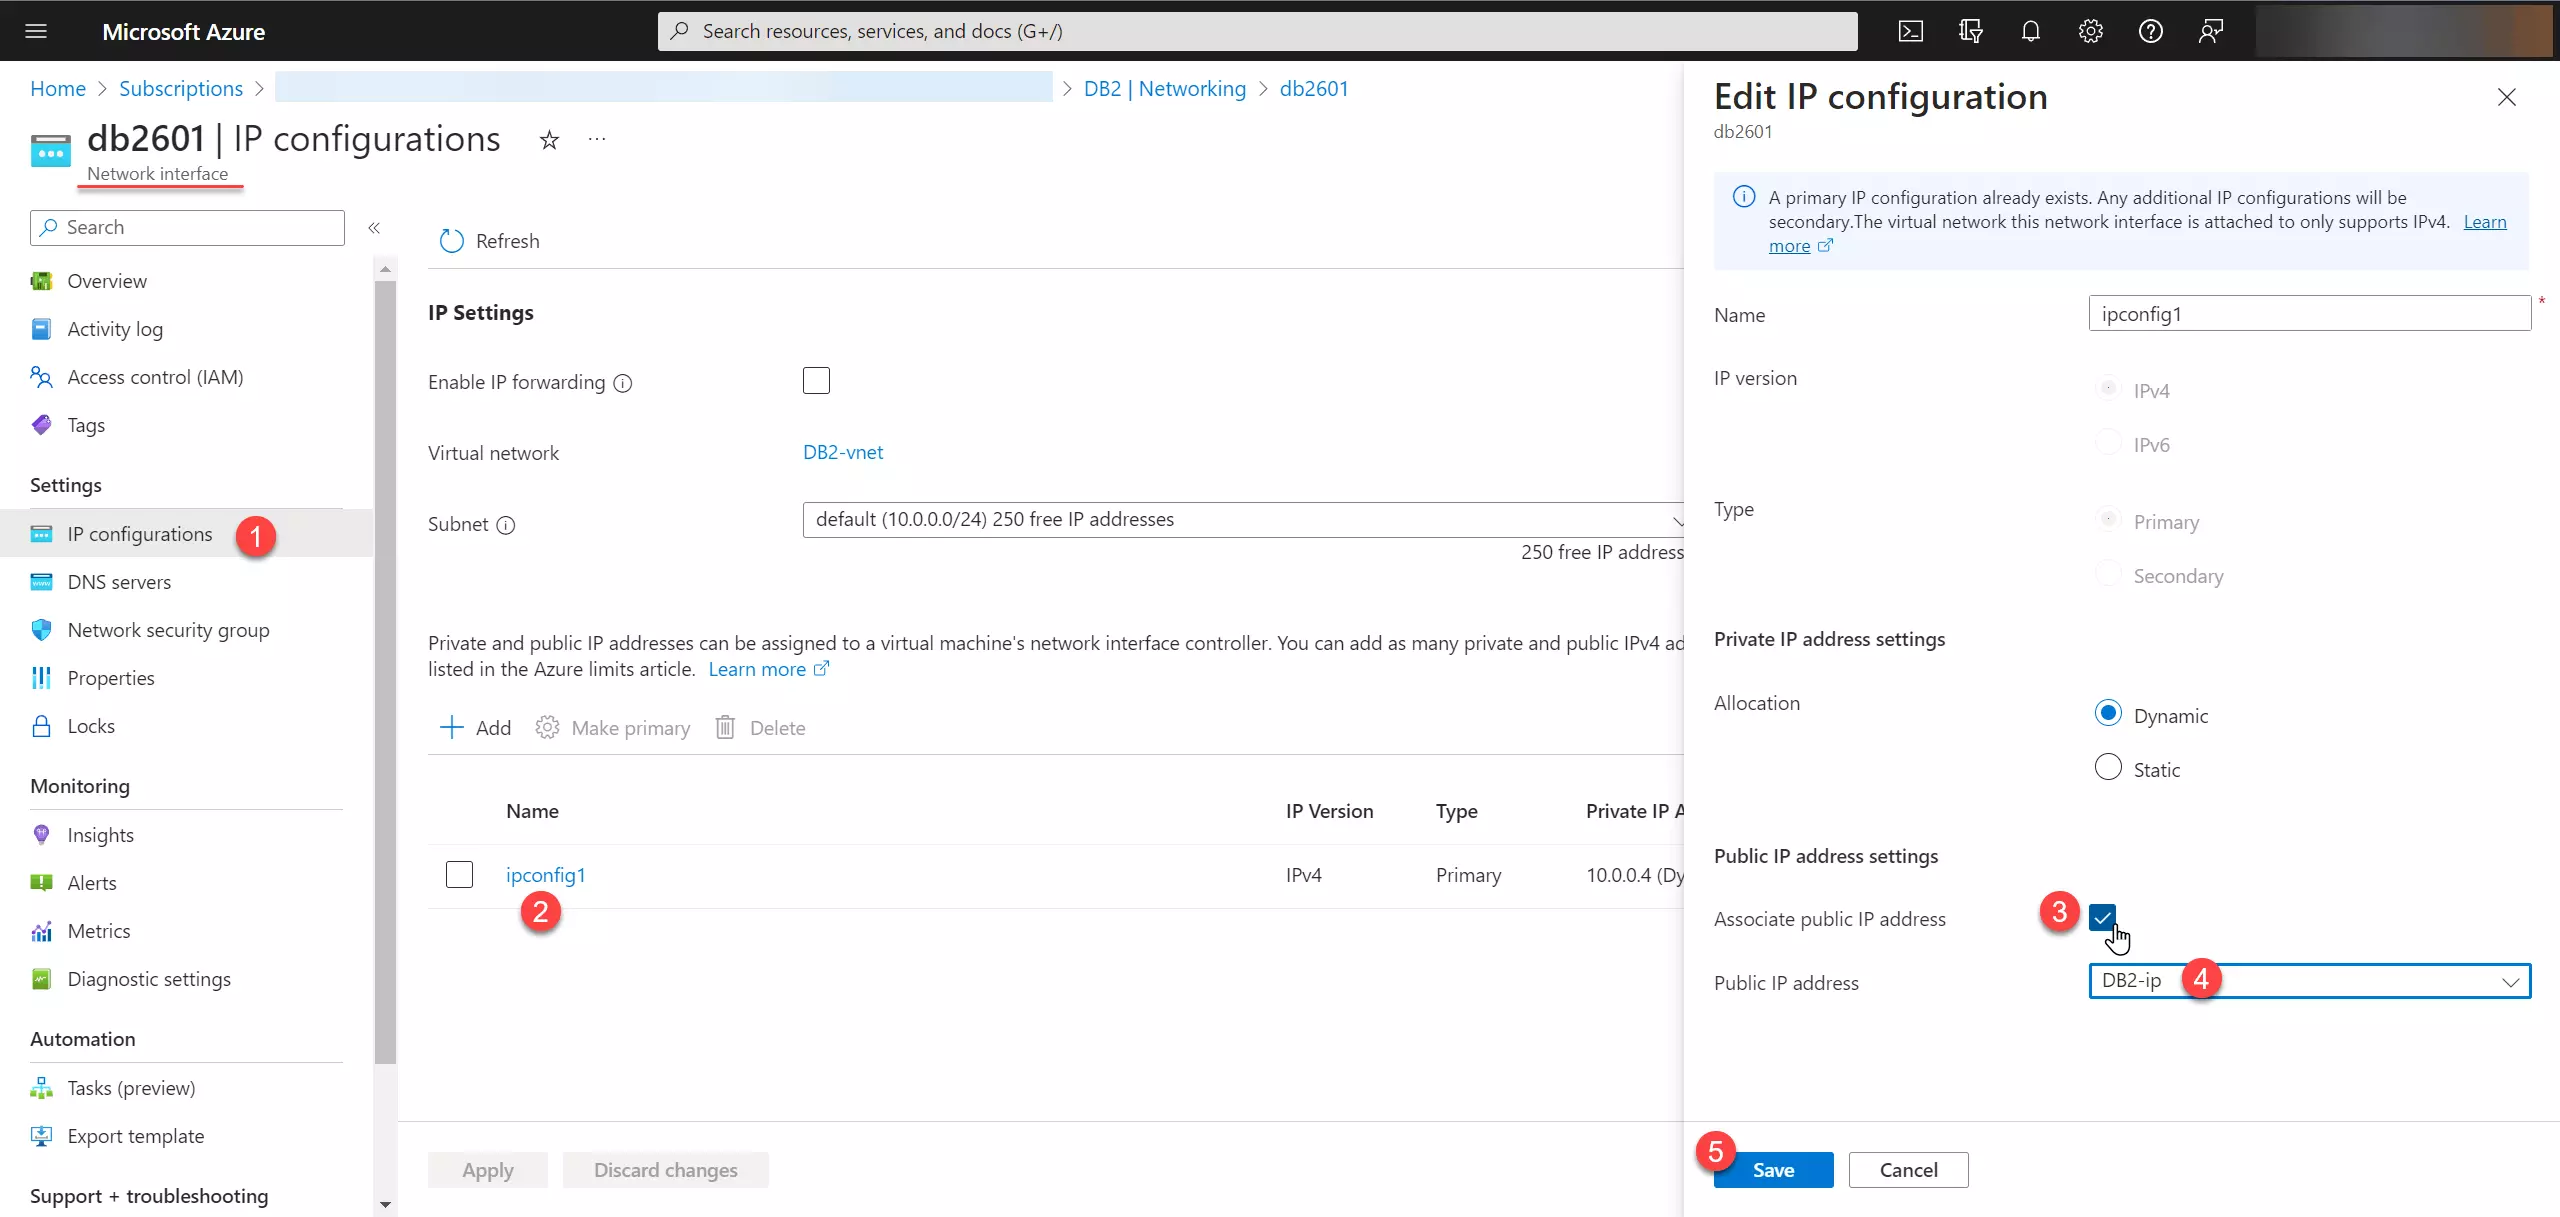This screenshot has width=2560, height=1217.
Task: Open Network security group menu item
Action: point(168,630)
